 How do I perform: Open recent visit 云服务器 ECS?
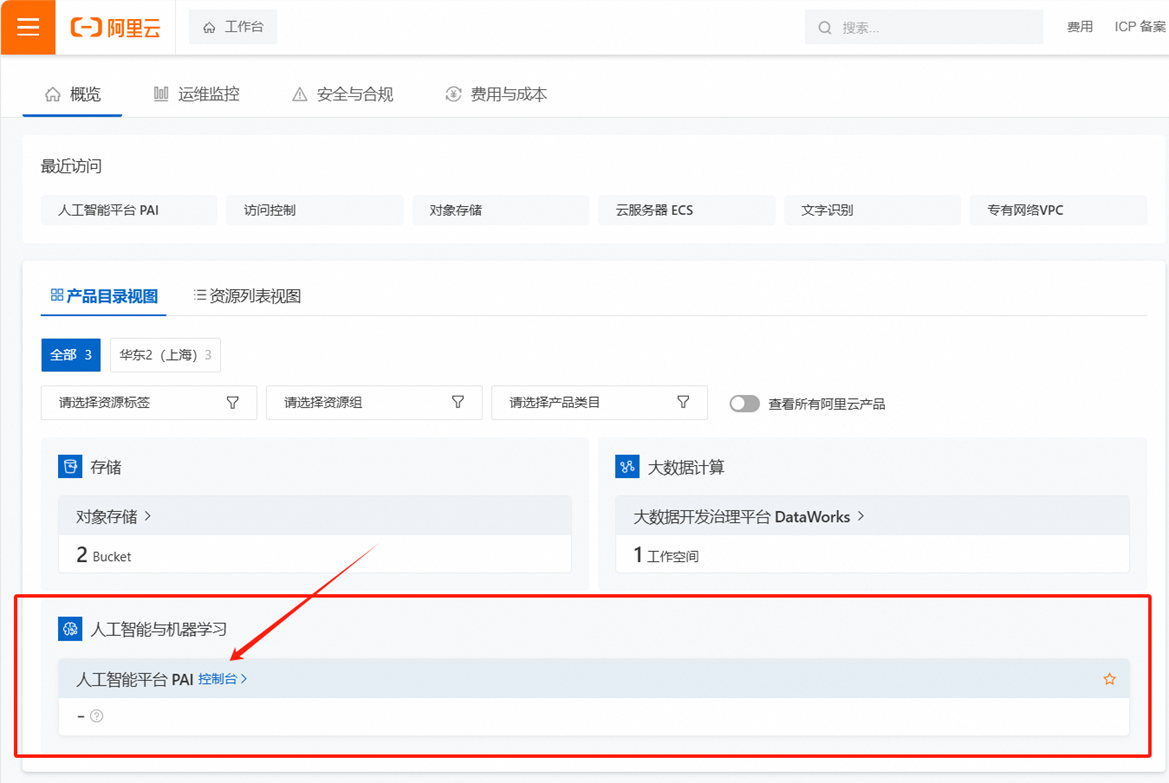tap(687, 210)
